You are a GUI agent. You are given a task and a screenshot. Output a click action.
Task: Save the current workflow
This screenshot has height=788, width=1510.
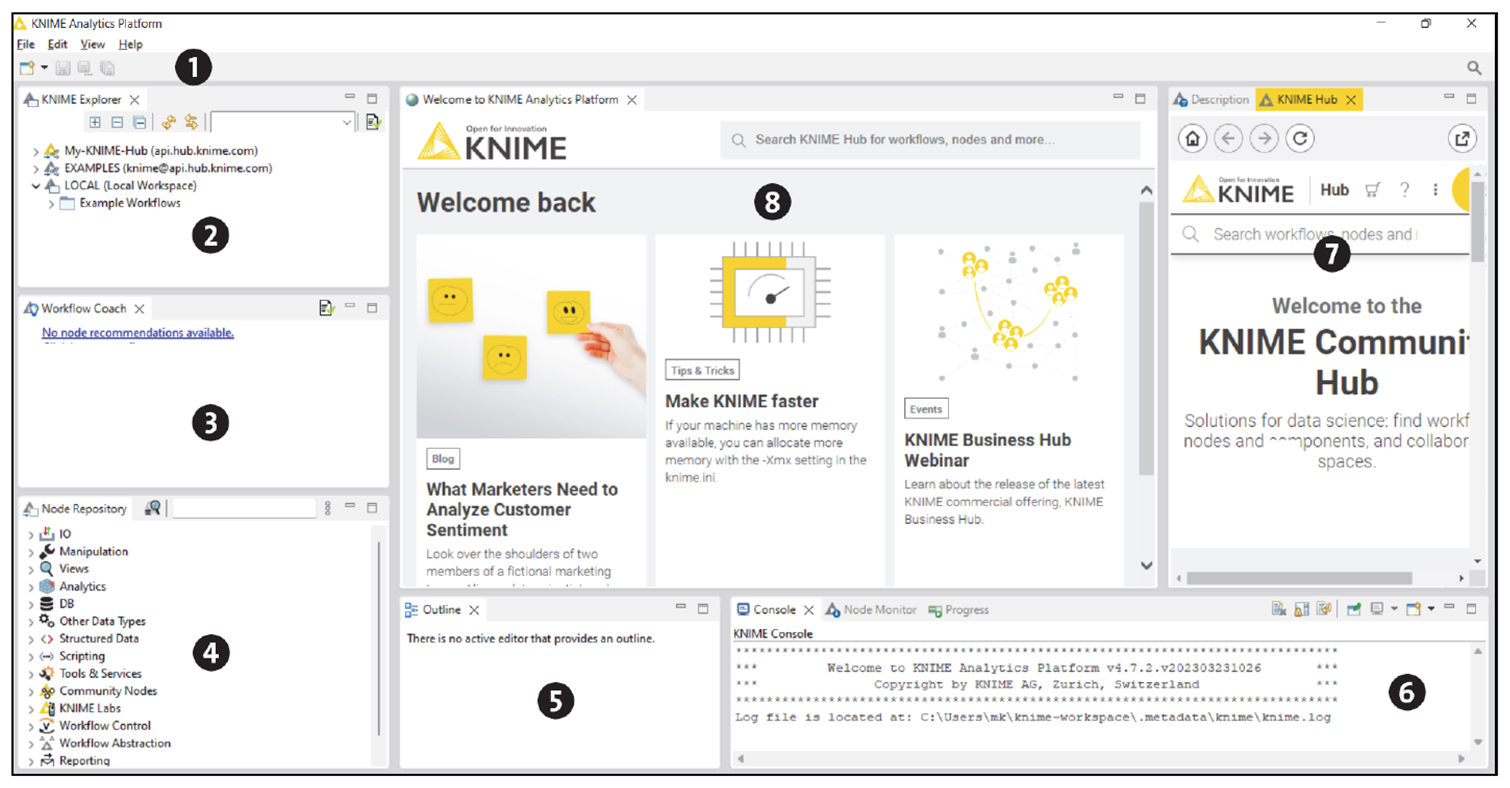(62, 67)
